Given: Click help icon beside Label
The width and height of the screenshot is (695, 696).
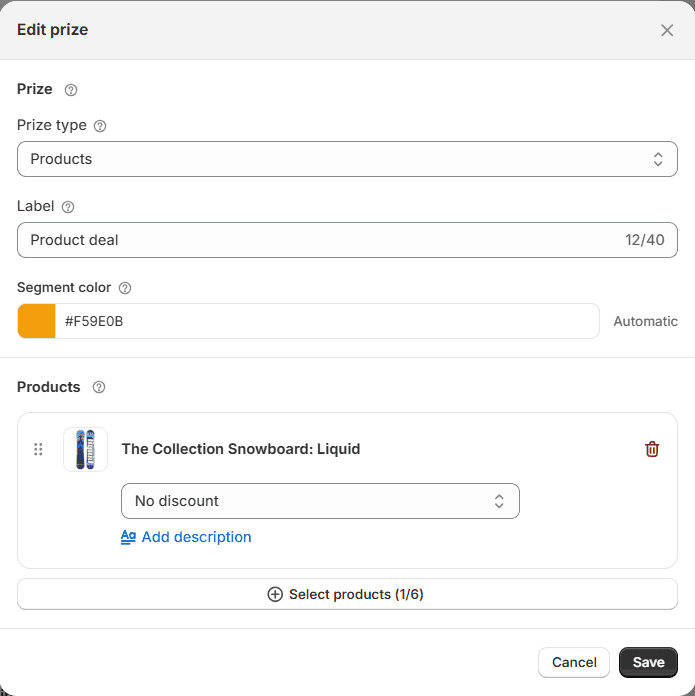Looking at the screenshot, I should (68, 207).
